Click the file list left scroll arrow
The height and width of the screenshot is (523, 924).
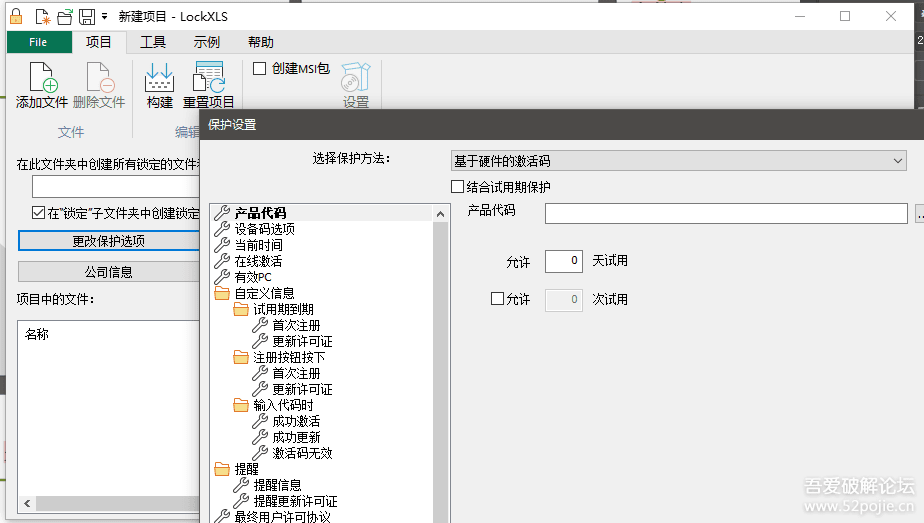click(27, 504)
